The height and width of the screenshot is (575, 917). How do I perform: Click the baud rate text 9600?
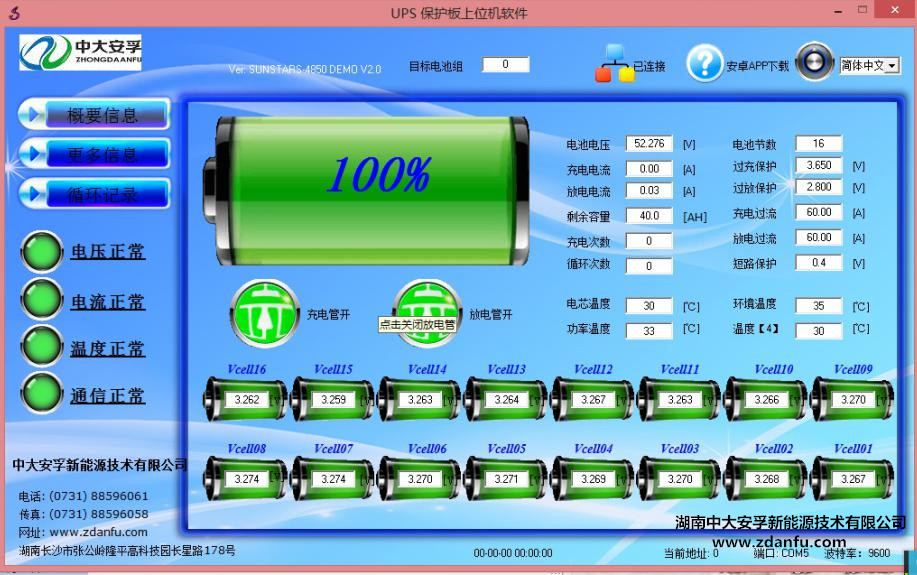point(879,553)
